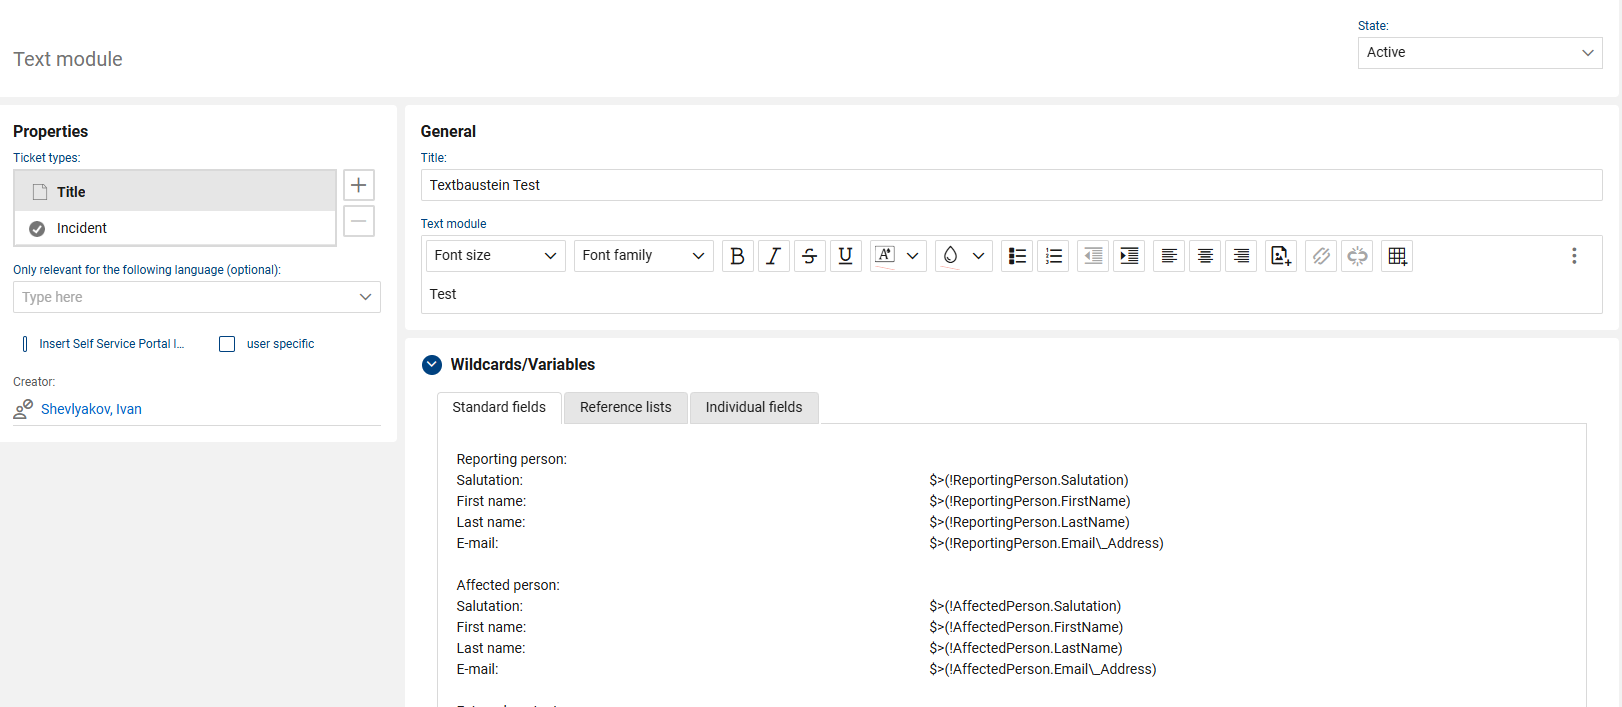Click the Title field containing Textbaustein Test
Screen dimensions: 1622x707
click(x=1011, y=185)
